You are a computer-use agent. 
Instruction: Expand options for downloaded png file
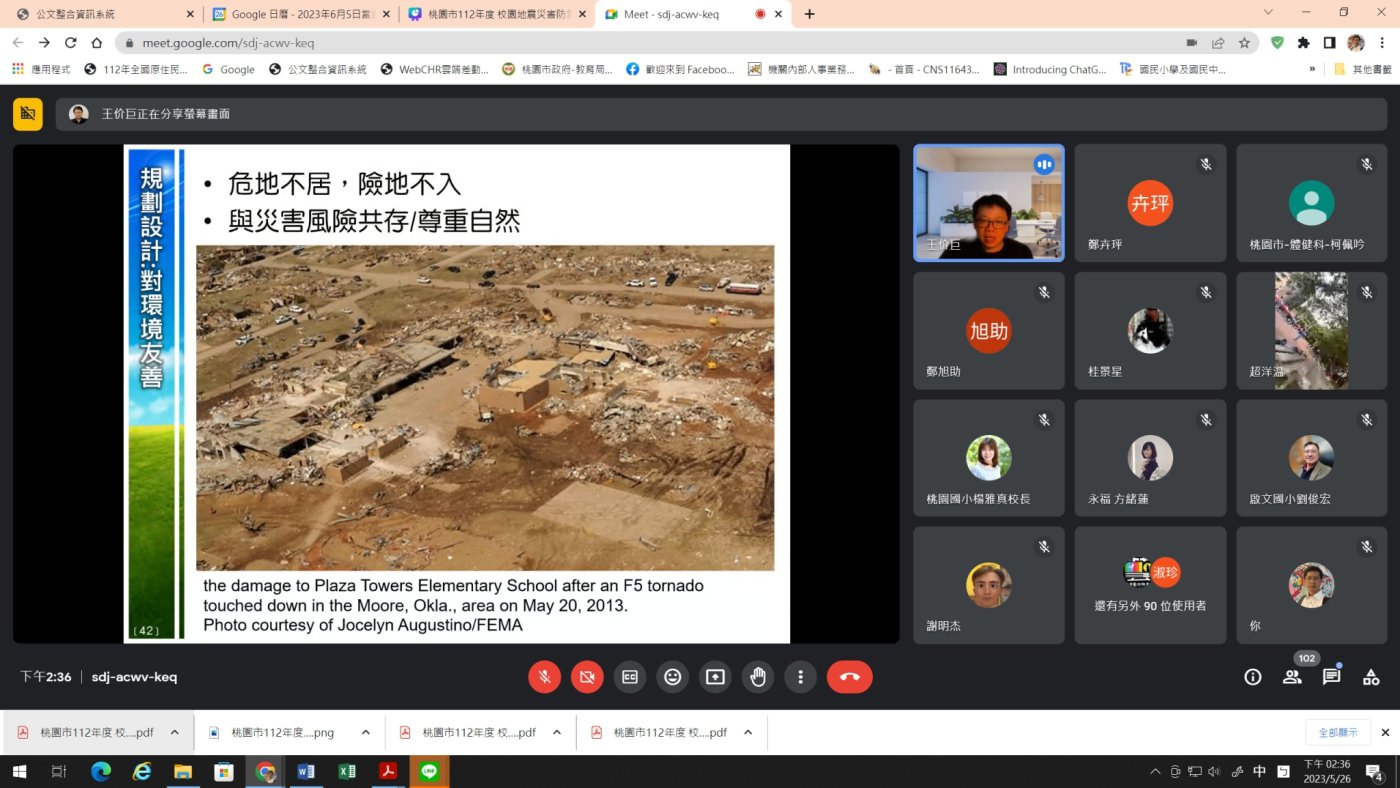click(x=365, y=733)
